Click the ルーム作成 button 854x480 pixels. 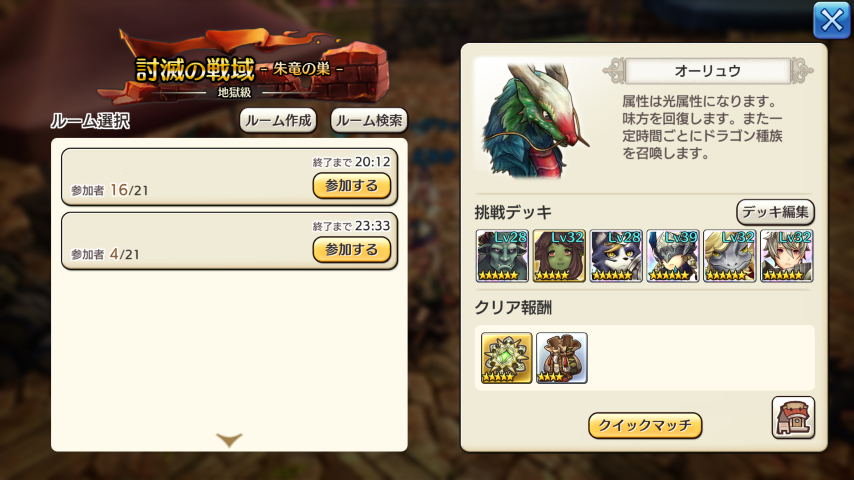[278, 120]
